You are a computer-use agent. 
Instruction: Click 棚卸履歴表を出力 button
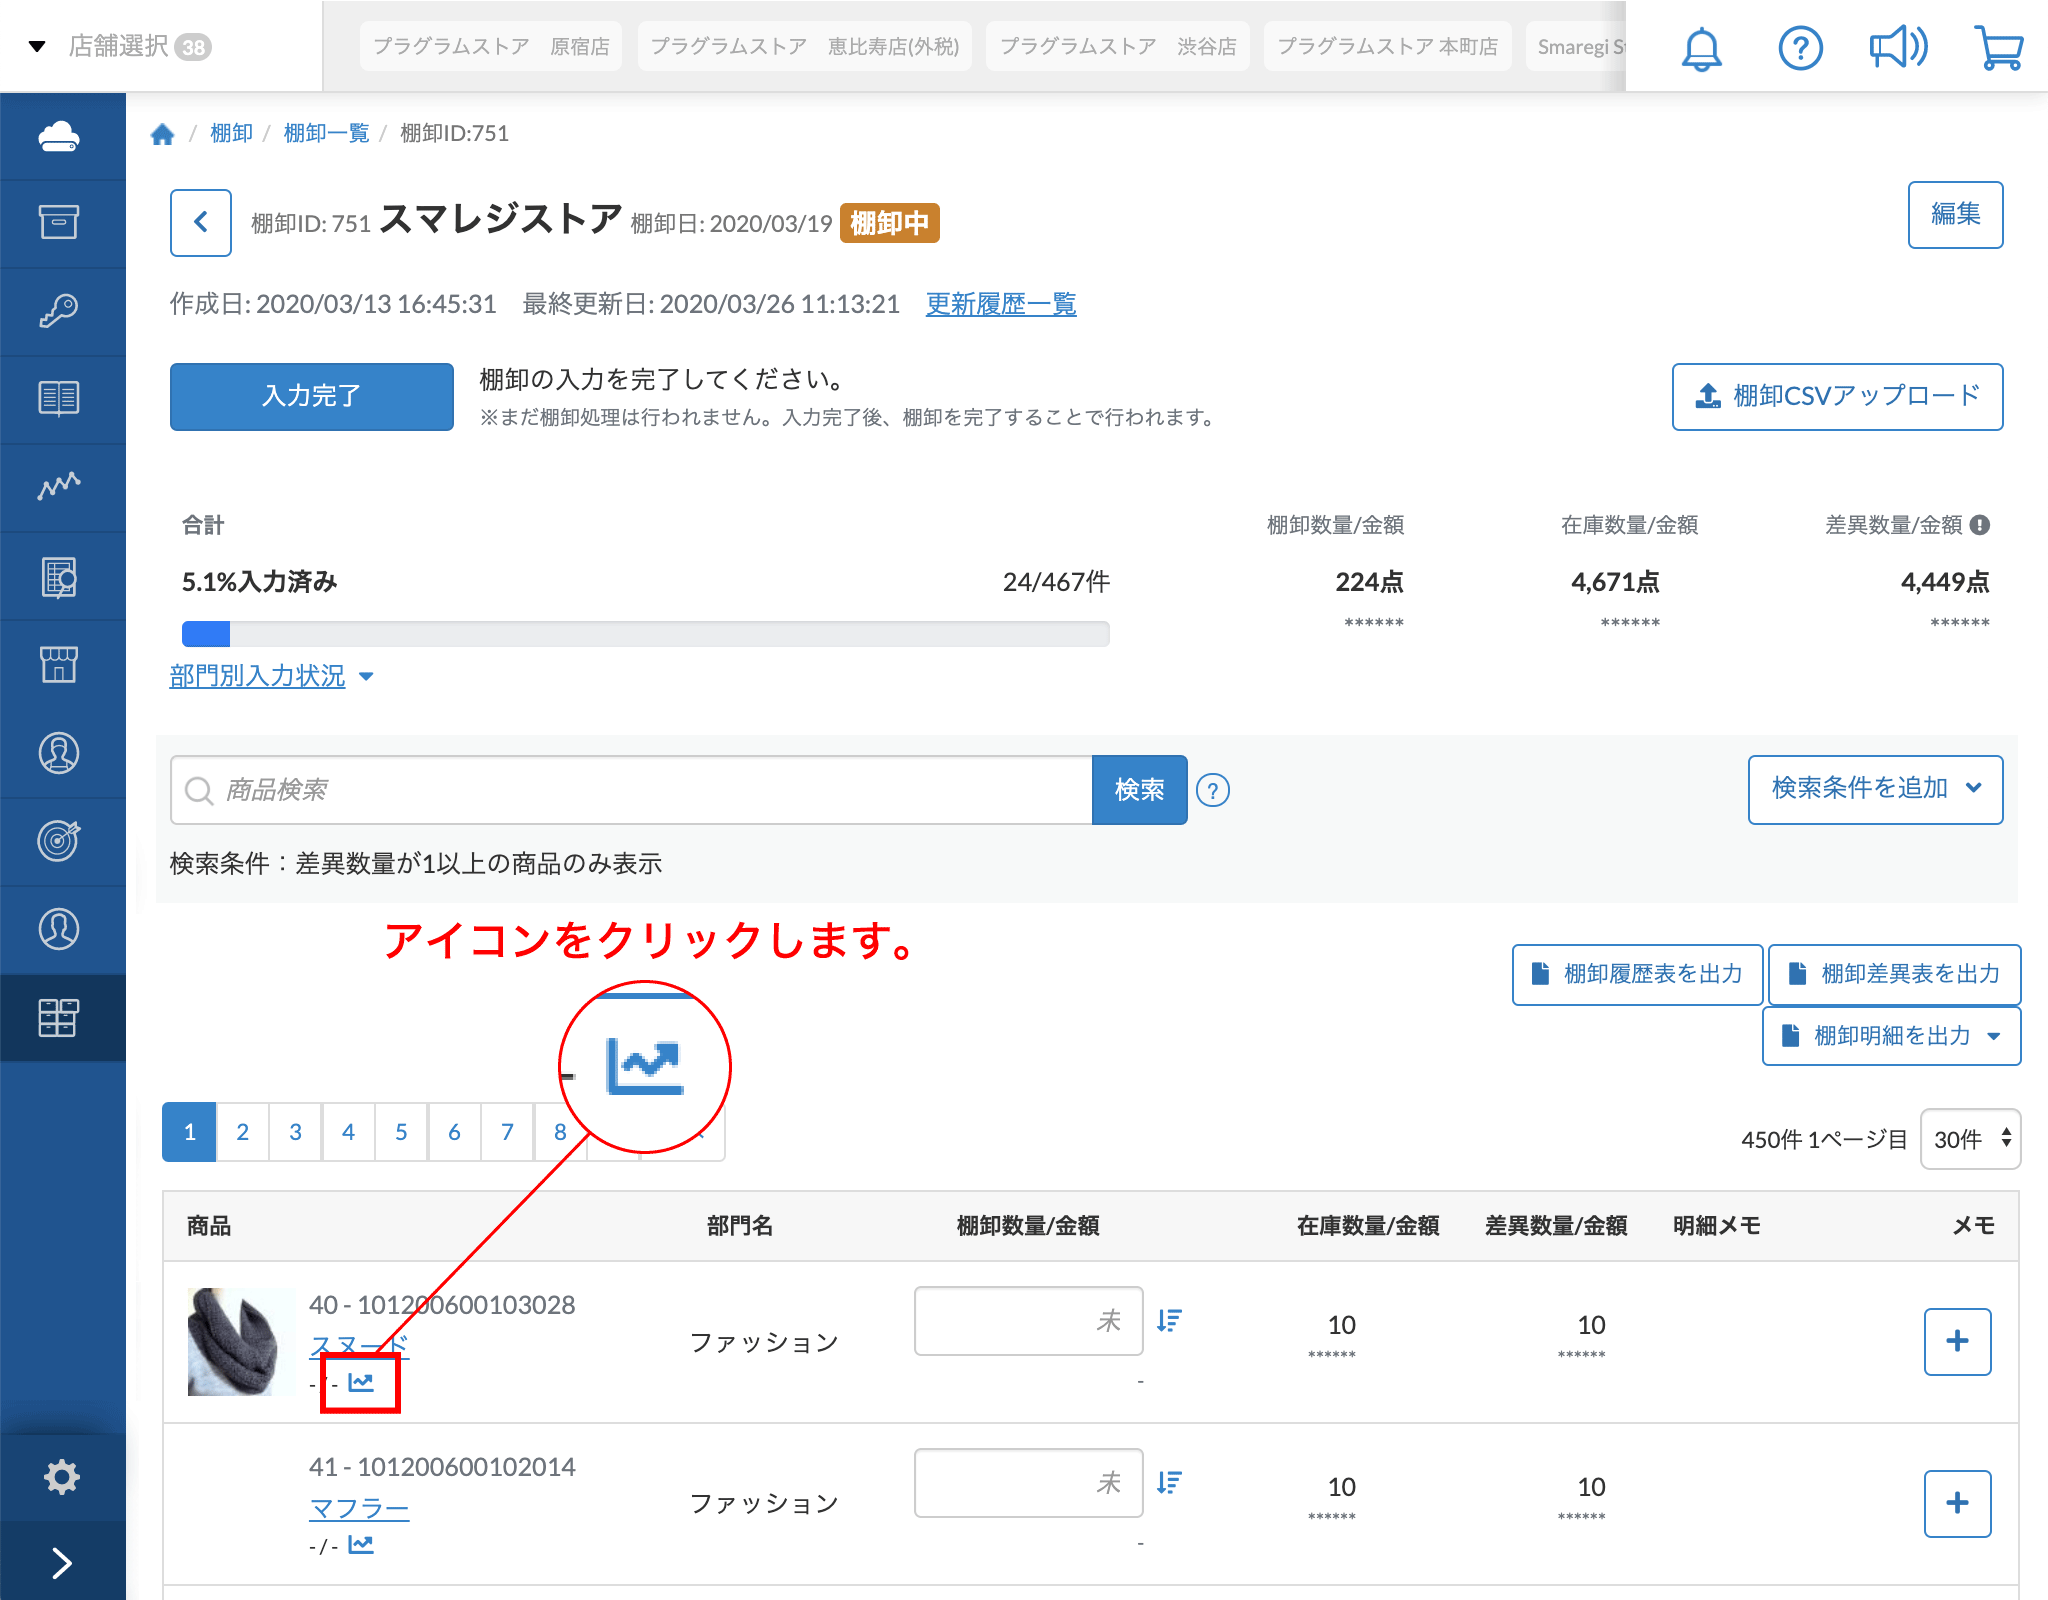click(x=1637, y=974)
